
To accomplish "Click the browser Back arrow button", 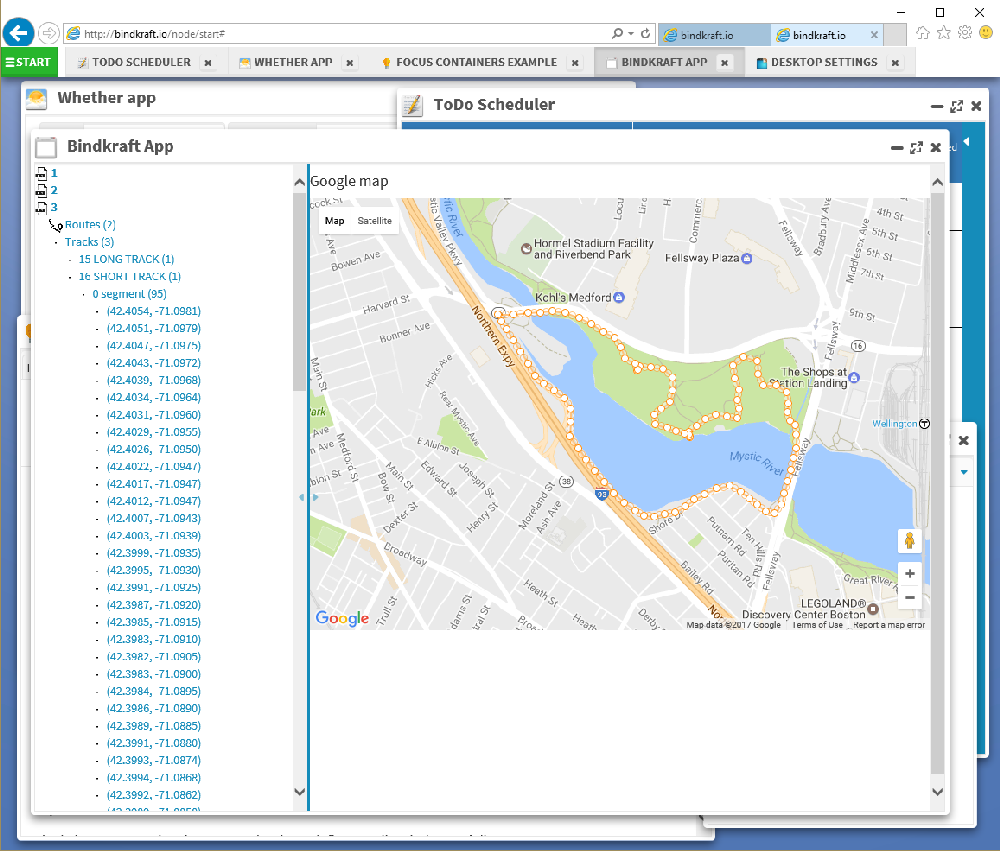I will pos(18,33).
